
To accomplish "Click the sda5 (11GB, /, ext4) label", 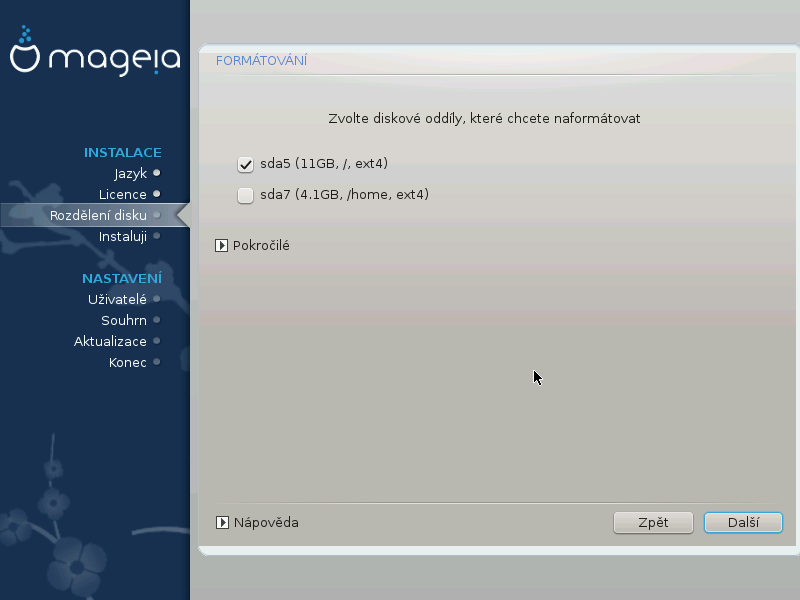I will (323, 163).
